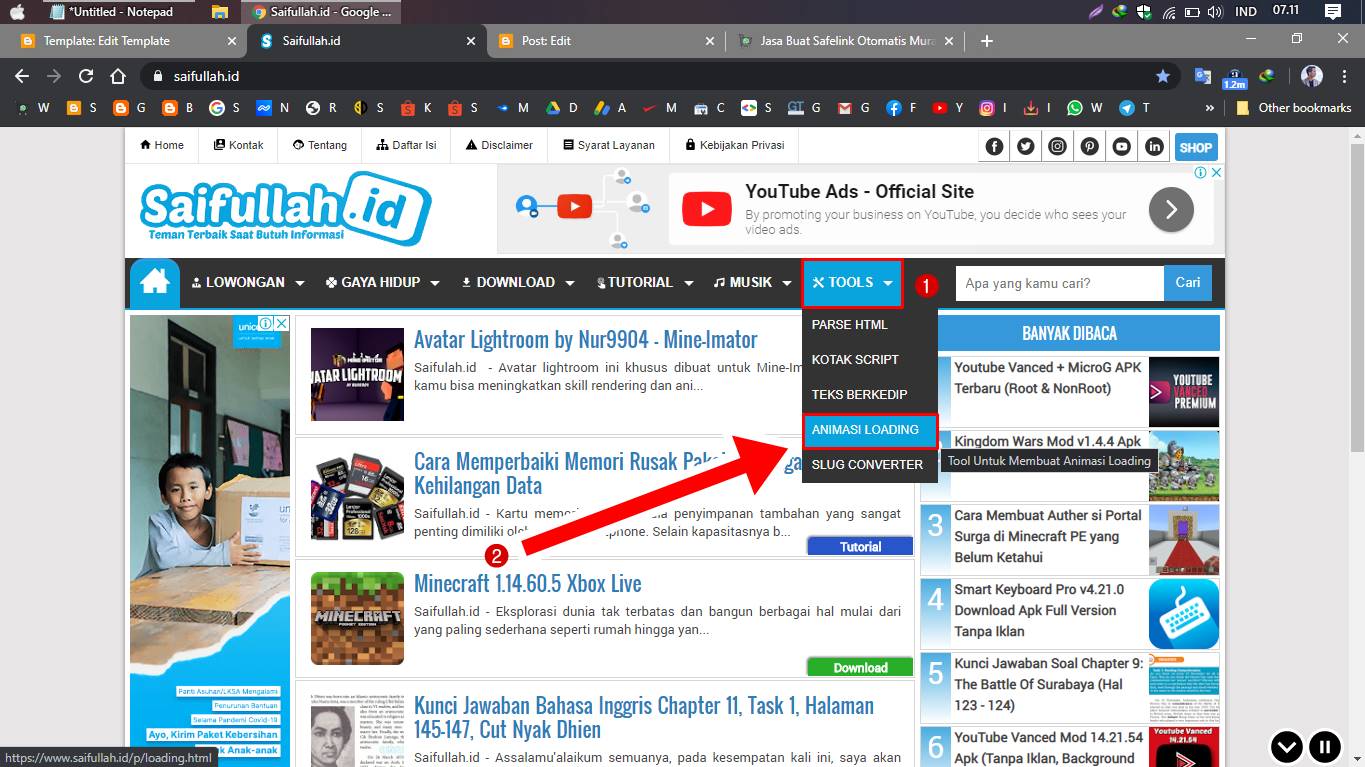
Task: Click the green Download label tag
Action: 860,667
